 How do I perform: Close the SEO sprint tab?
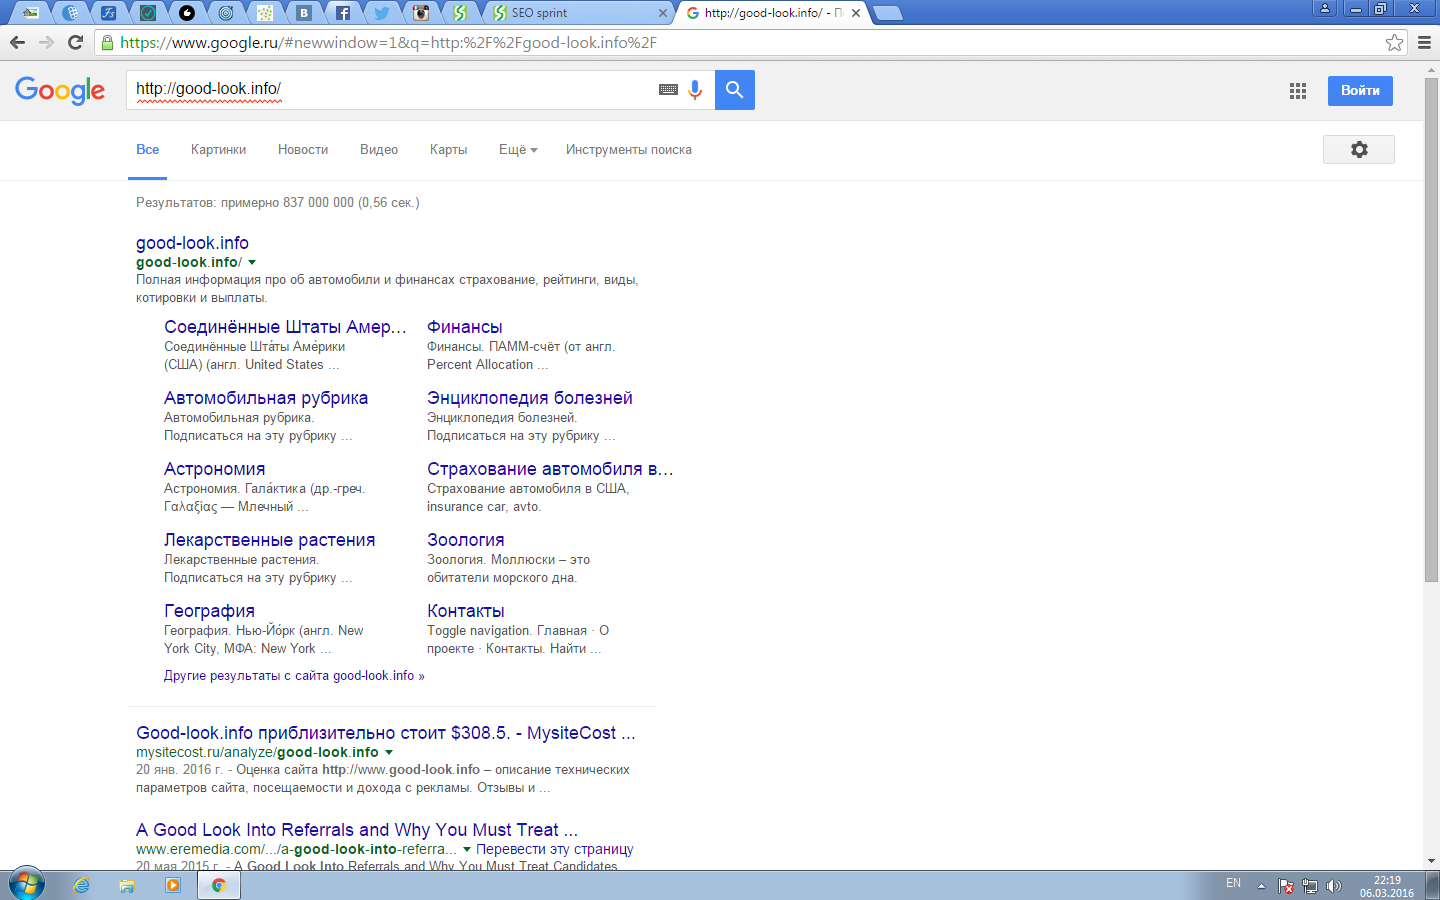pos(662,13)
